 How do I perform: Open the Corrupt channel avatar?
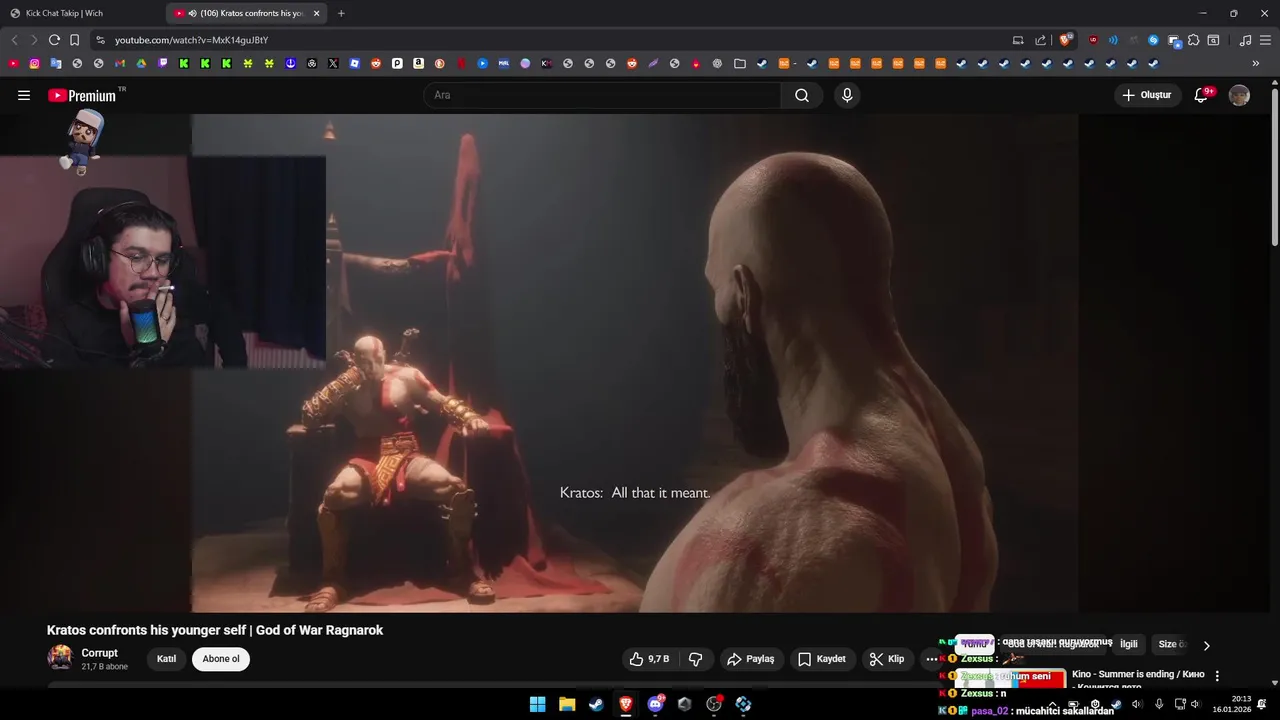coord(60,658)
